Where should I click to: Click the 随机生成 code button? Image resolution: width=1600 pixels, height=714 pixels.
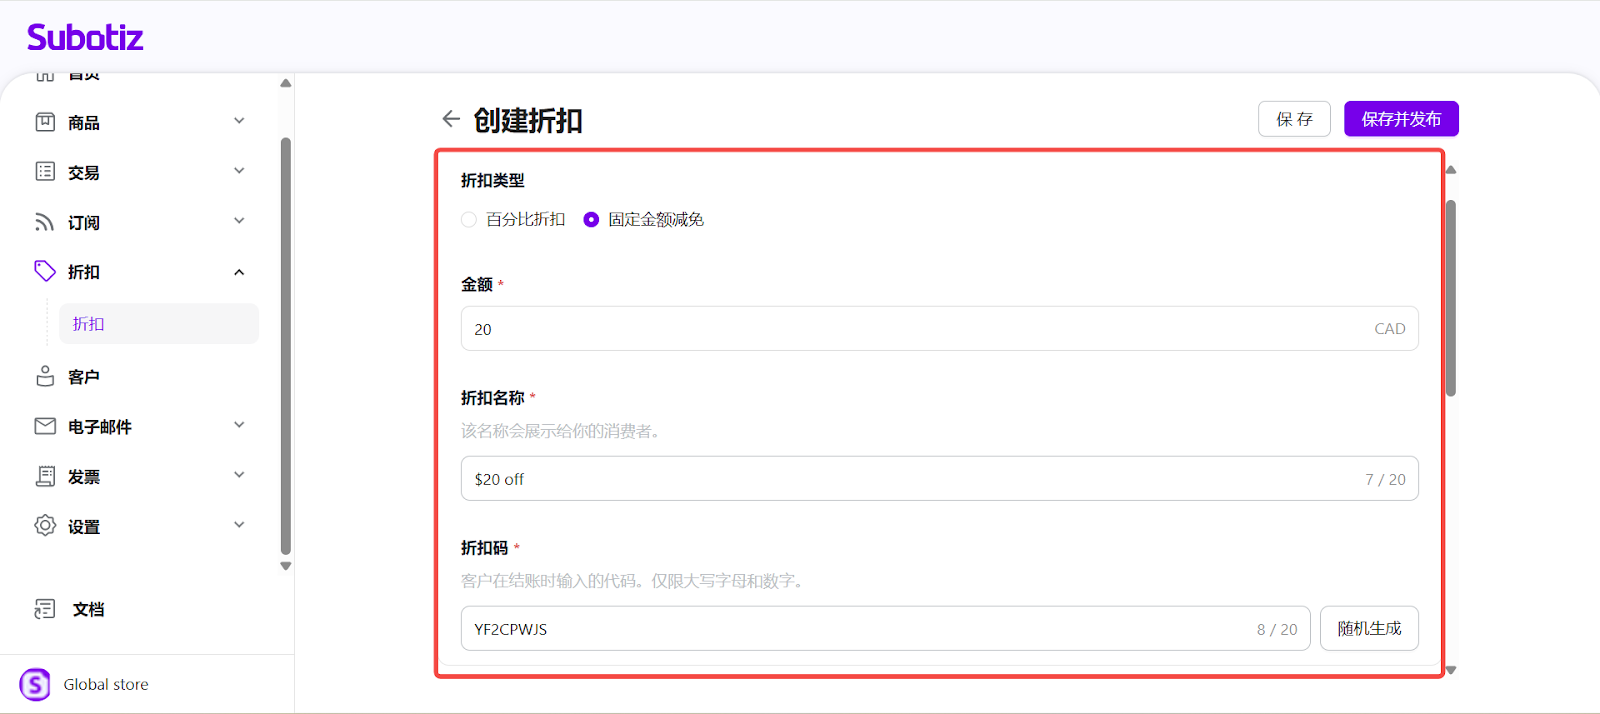[1369, 629]
